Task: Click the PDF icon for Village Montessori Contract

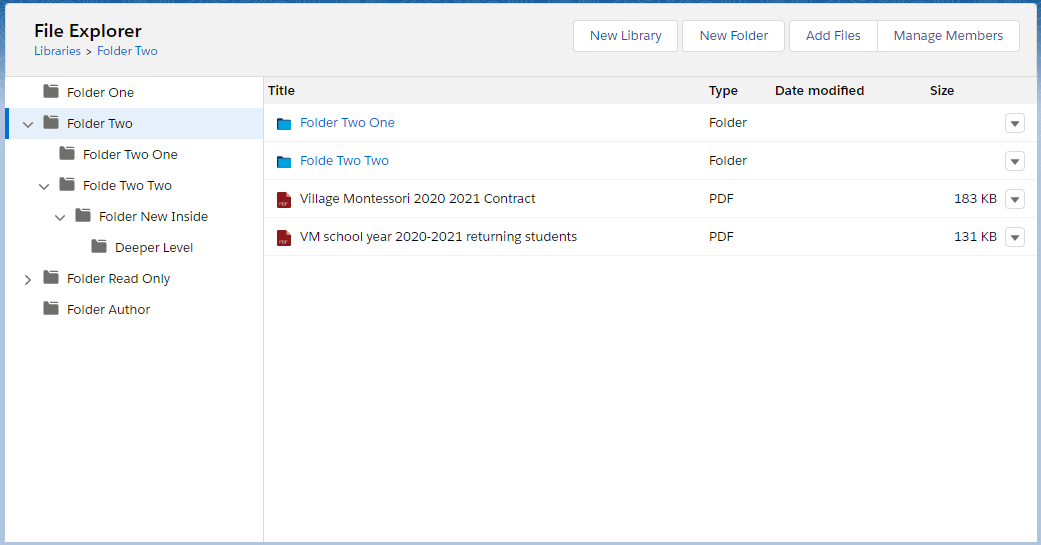Action: (284, 199)
